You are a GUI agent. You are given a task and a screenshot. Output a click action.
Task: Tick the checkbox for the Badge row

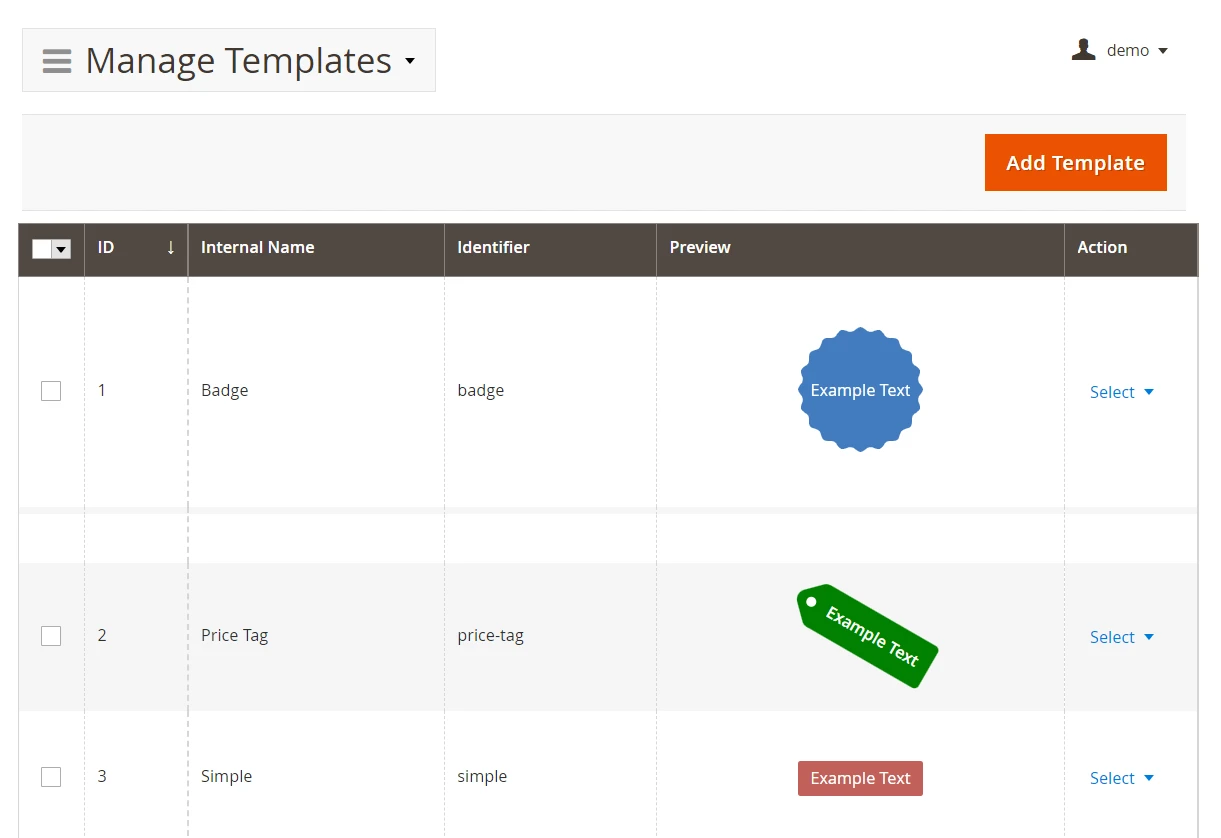click(x=51, y=391)
